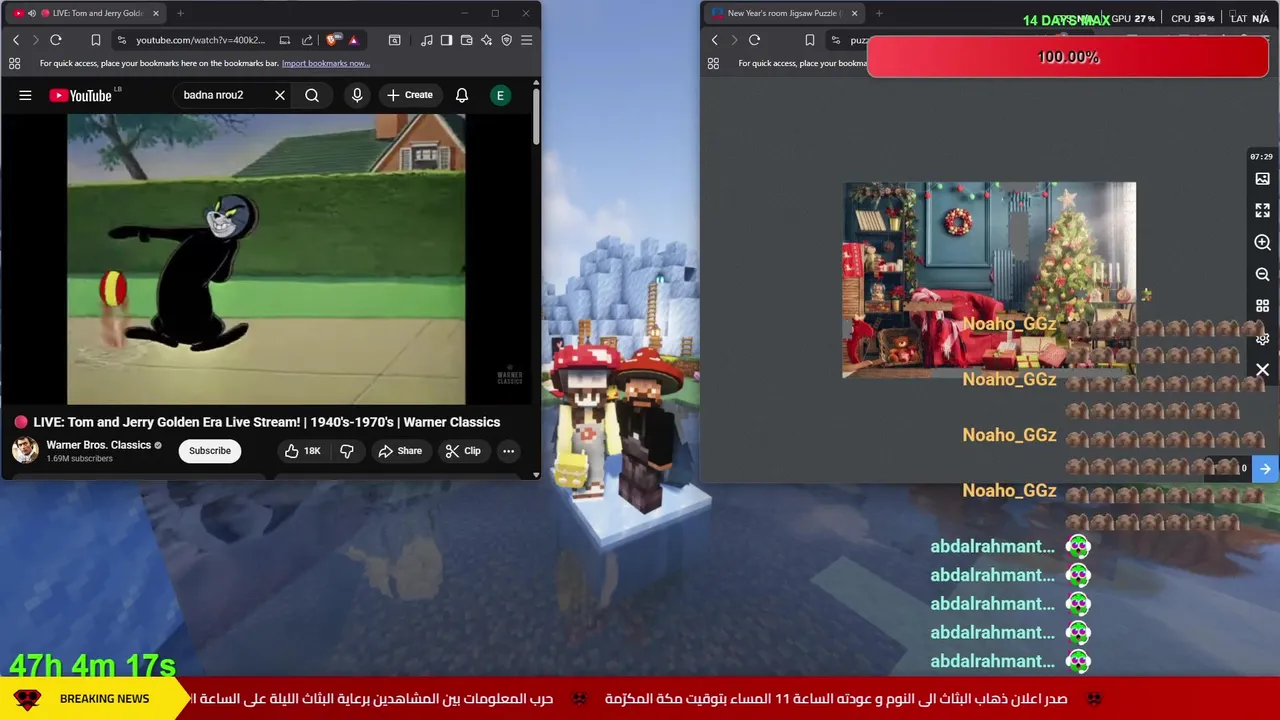Share this page from the YouTube address bar
Viewport: 1280px width, 720px height.
[307, 40]
